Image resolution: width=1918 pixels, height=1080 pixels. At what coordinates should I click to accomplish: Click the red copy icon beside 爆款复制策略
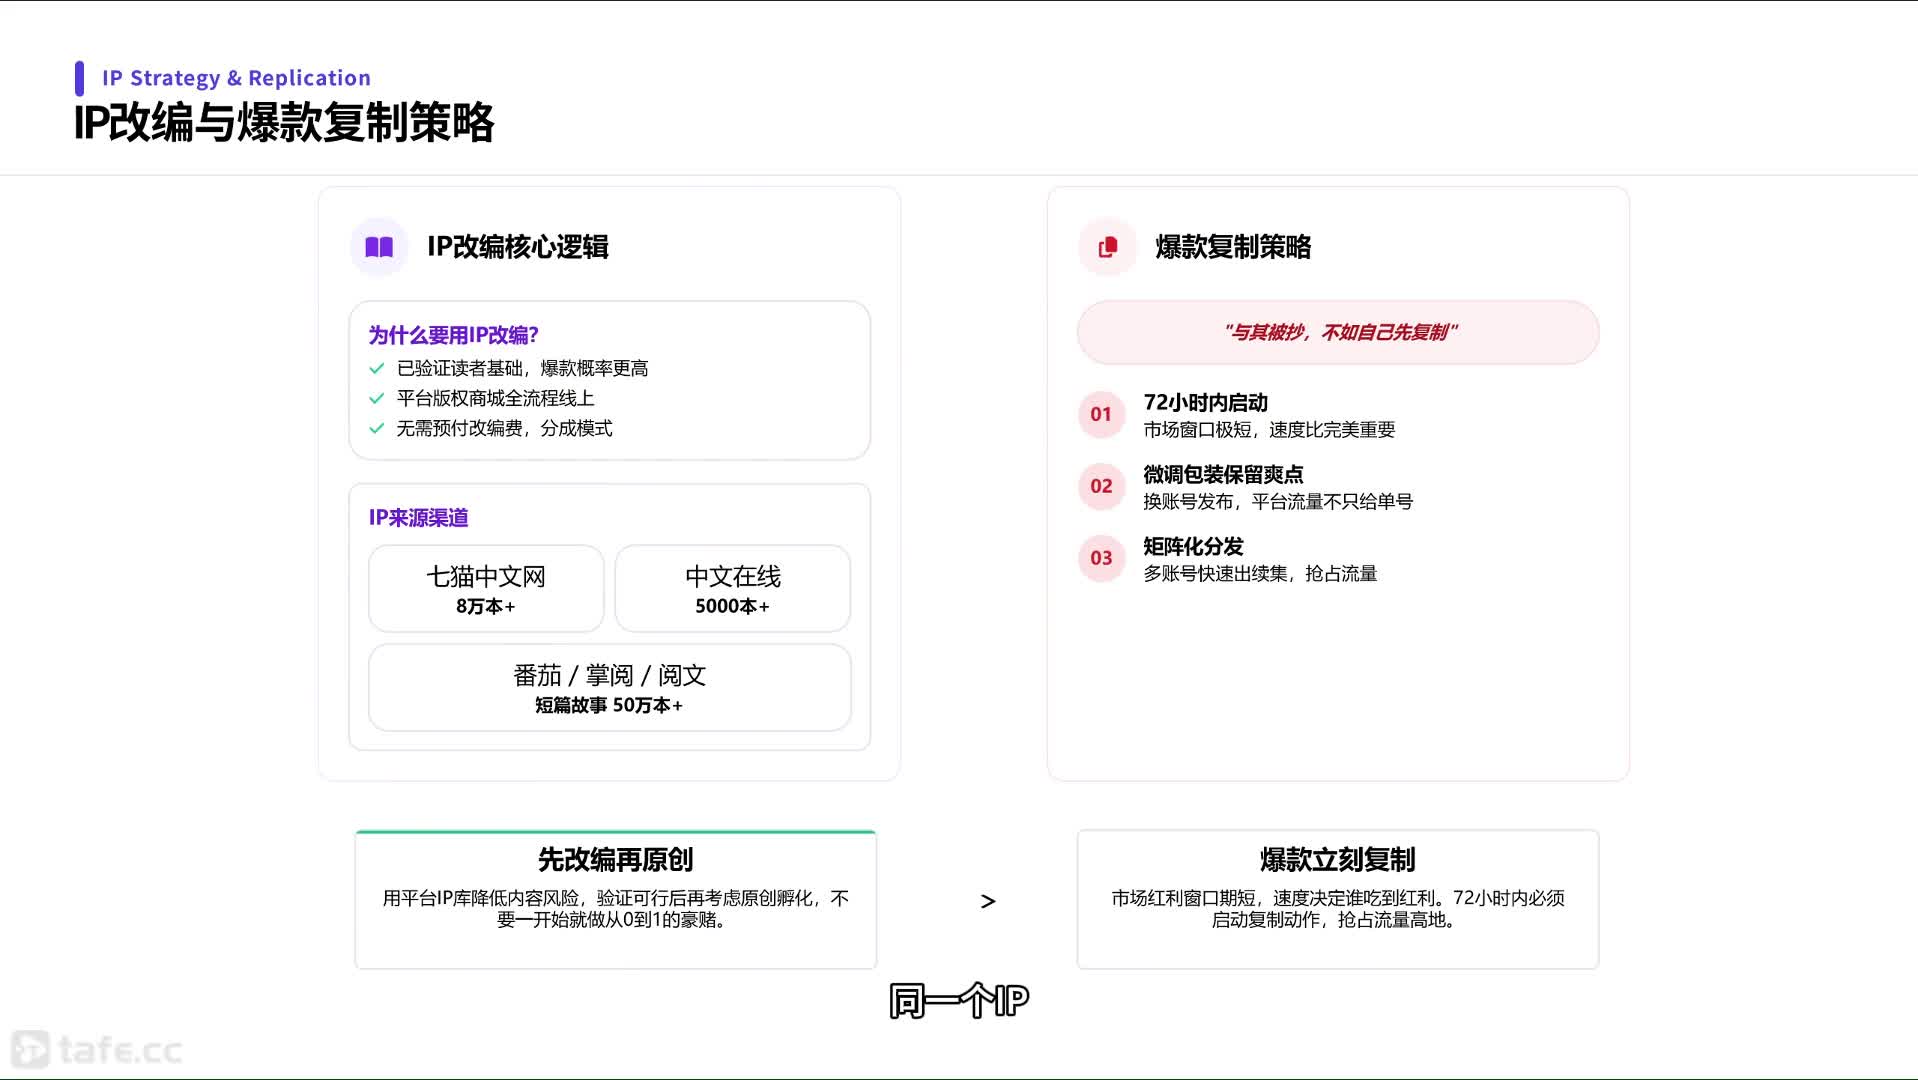1107,247
